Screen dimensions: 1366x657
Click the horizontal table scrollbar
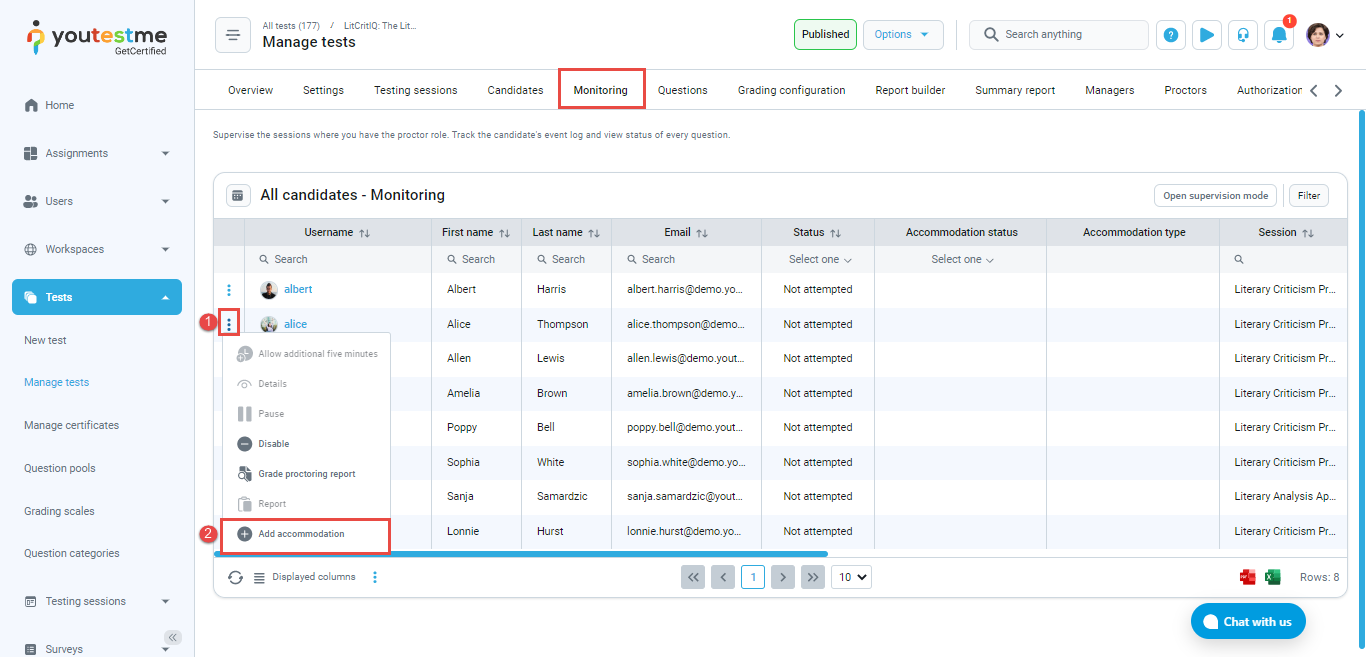(520, 553)
